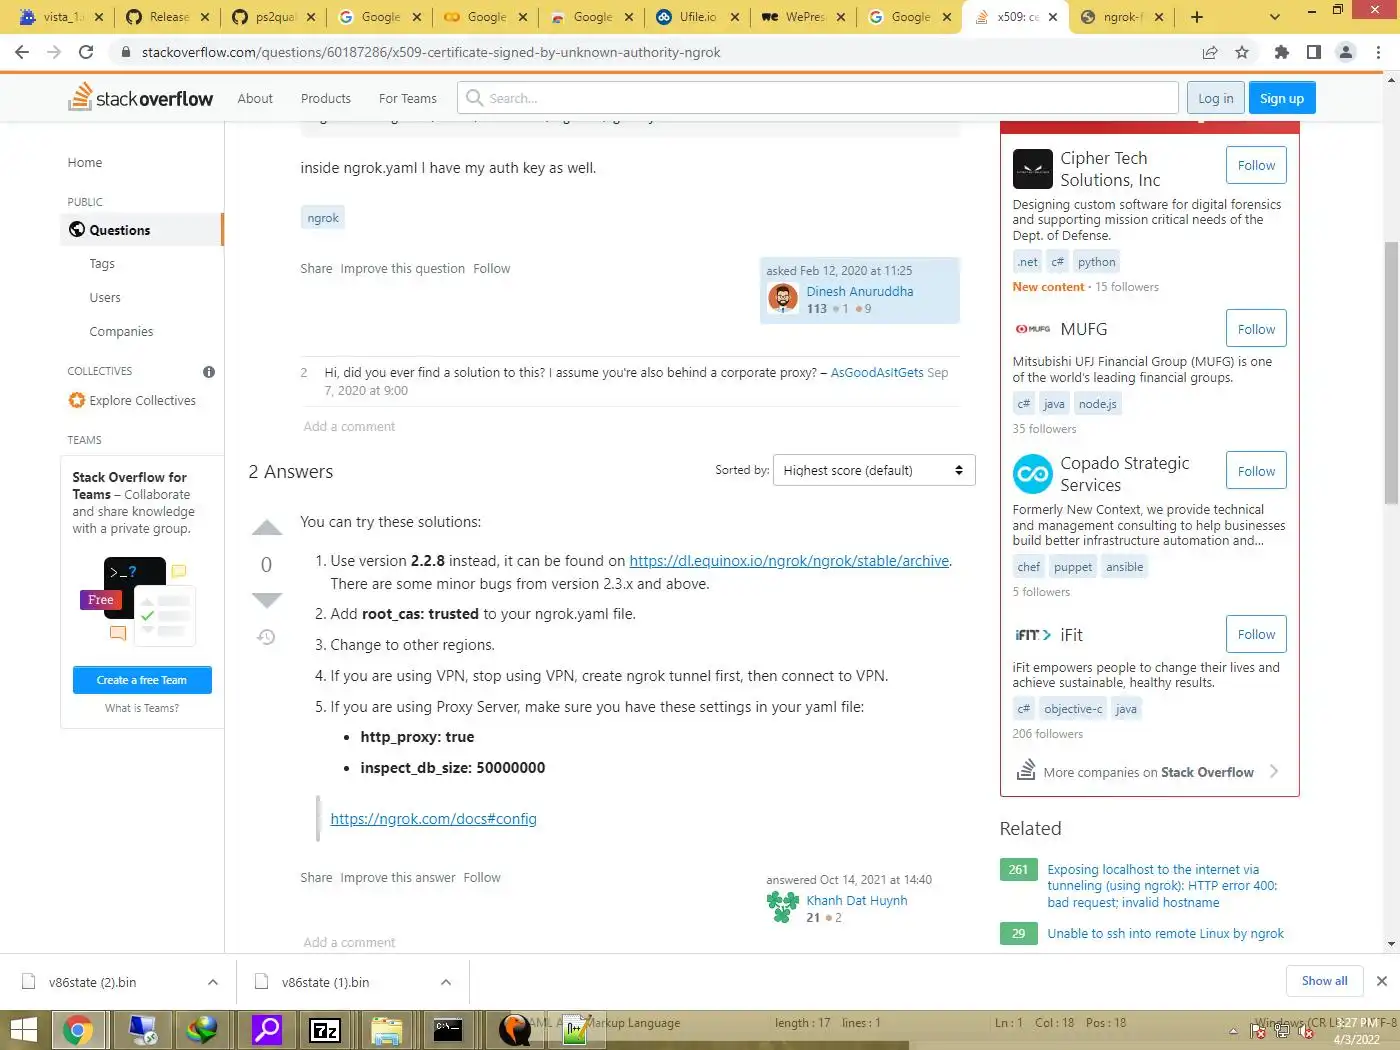
Task: Select Companies in the left sidebar
Action: (x=121, y=332)
